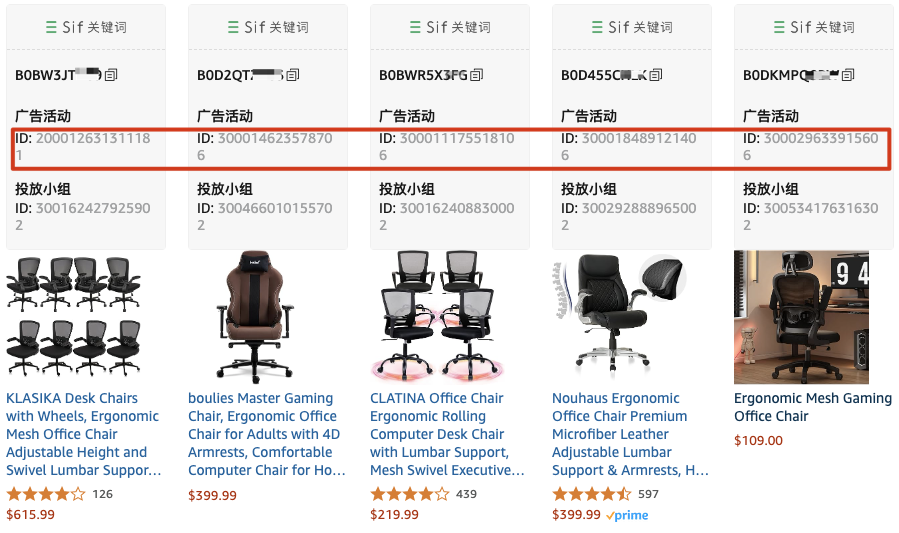Viewport: 899px width, 533px height.
Task: Open KLASIKA Desk Chairs product link
Action: tap(84, 434)
